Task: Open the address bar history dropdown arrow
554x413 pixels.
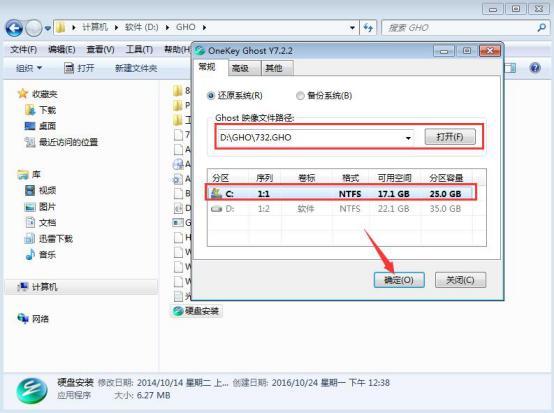Action: (x=352, y=28)
